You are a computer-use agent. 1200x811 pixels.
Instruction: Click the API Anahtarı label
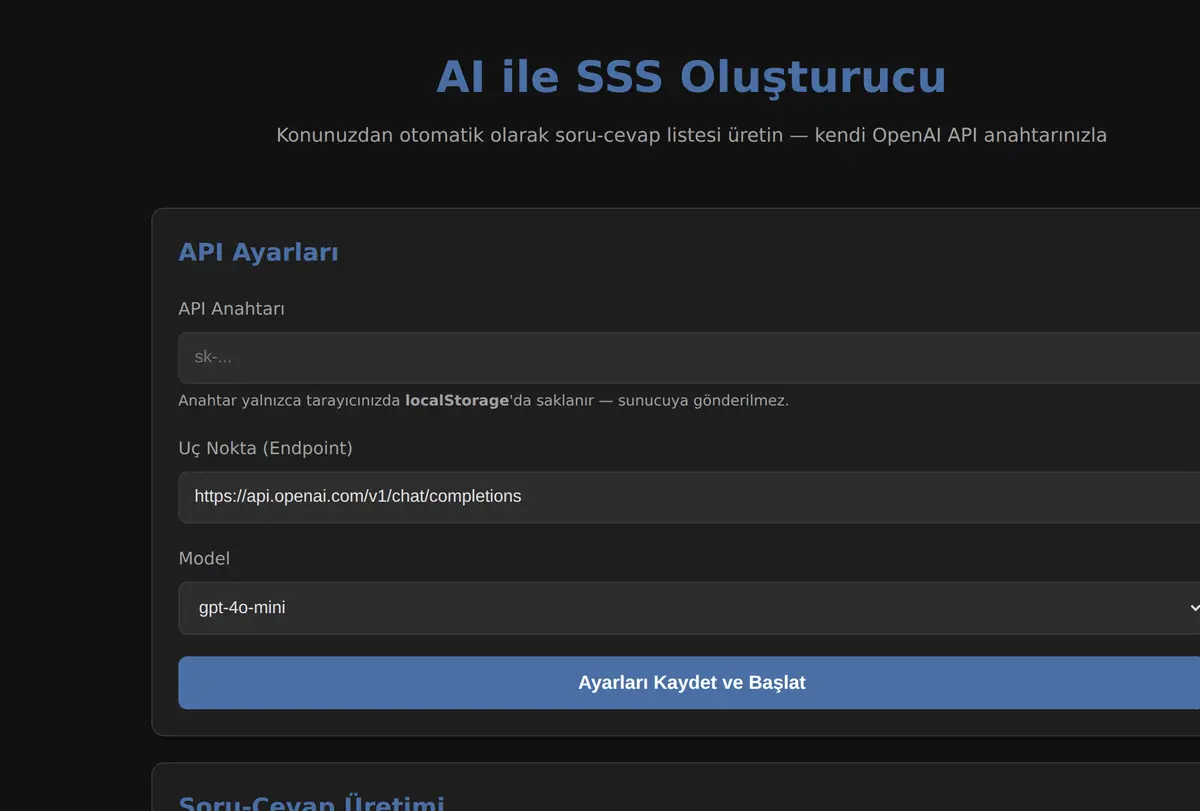tap(231, 309)
